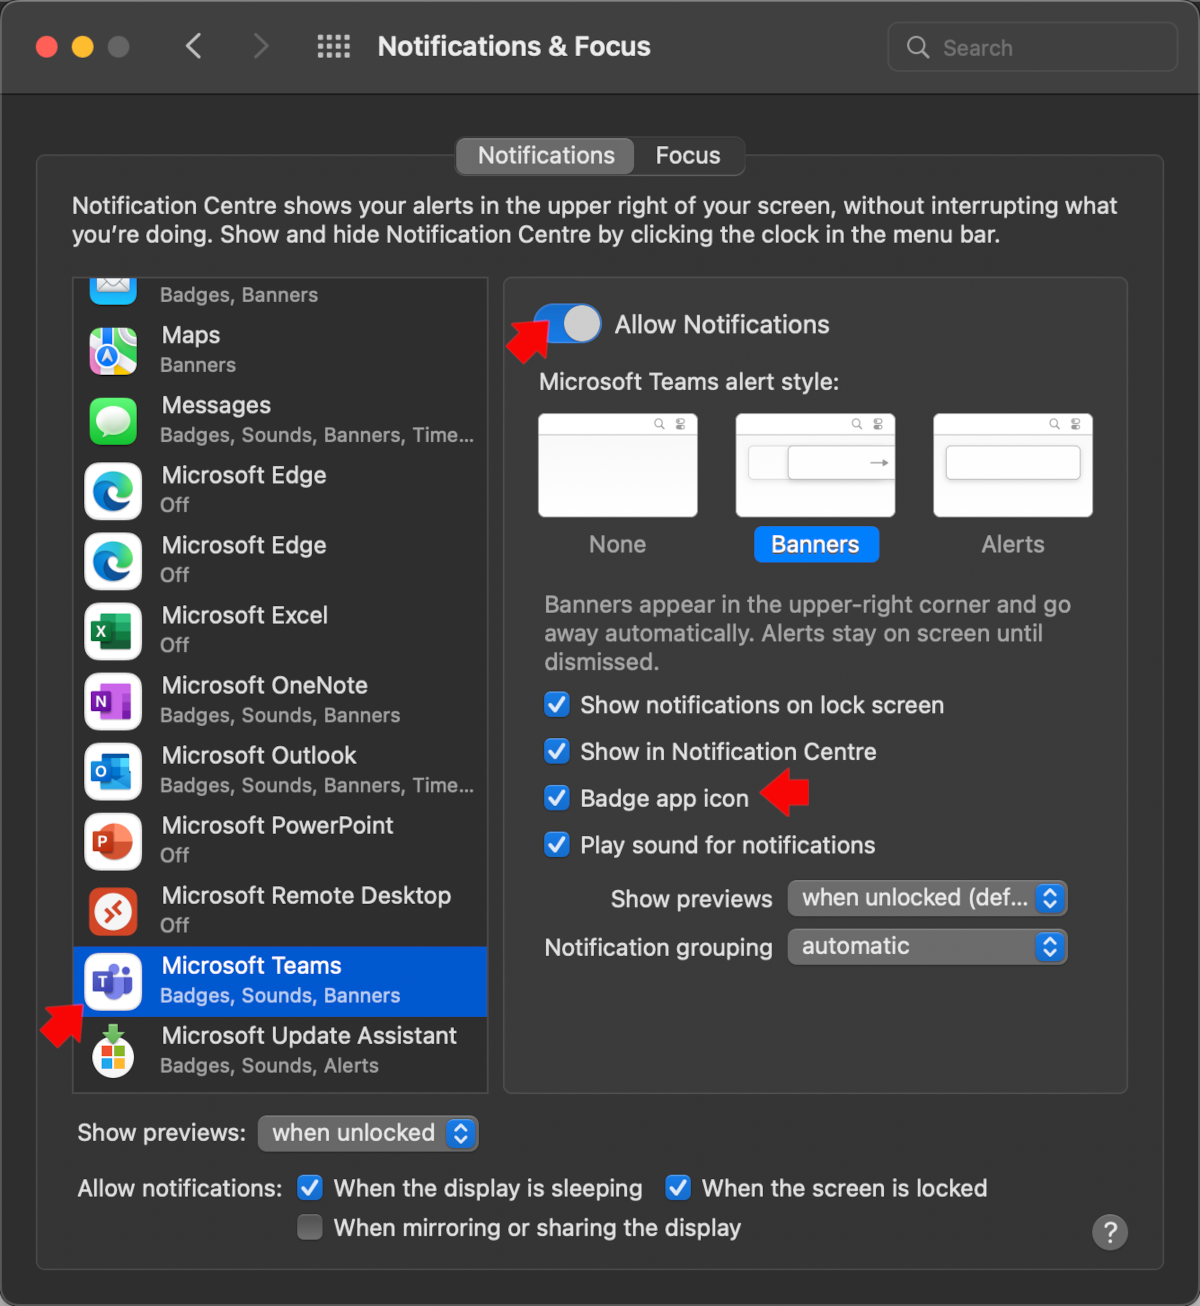Turn off the Allow Notifications switch
The width and height of the screenshot is (1200, 1306).
coord(568,324)
